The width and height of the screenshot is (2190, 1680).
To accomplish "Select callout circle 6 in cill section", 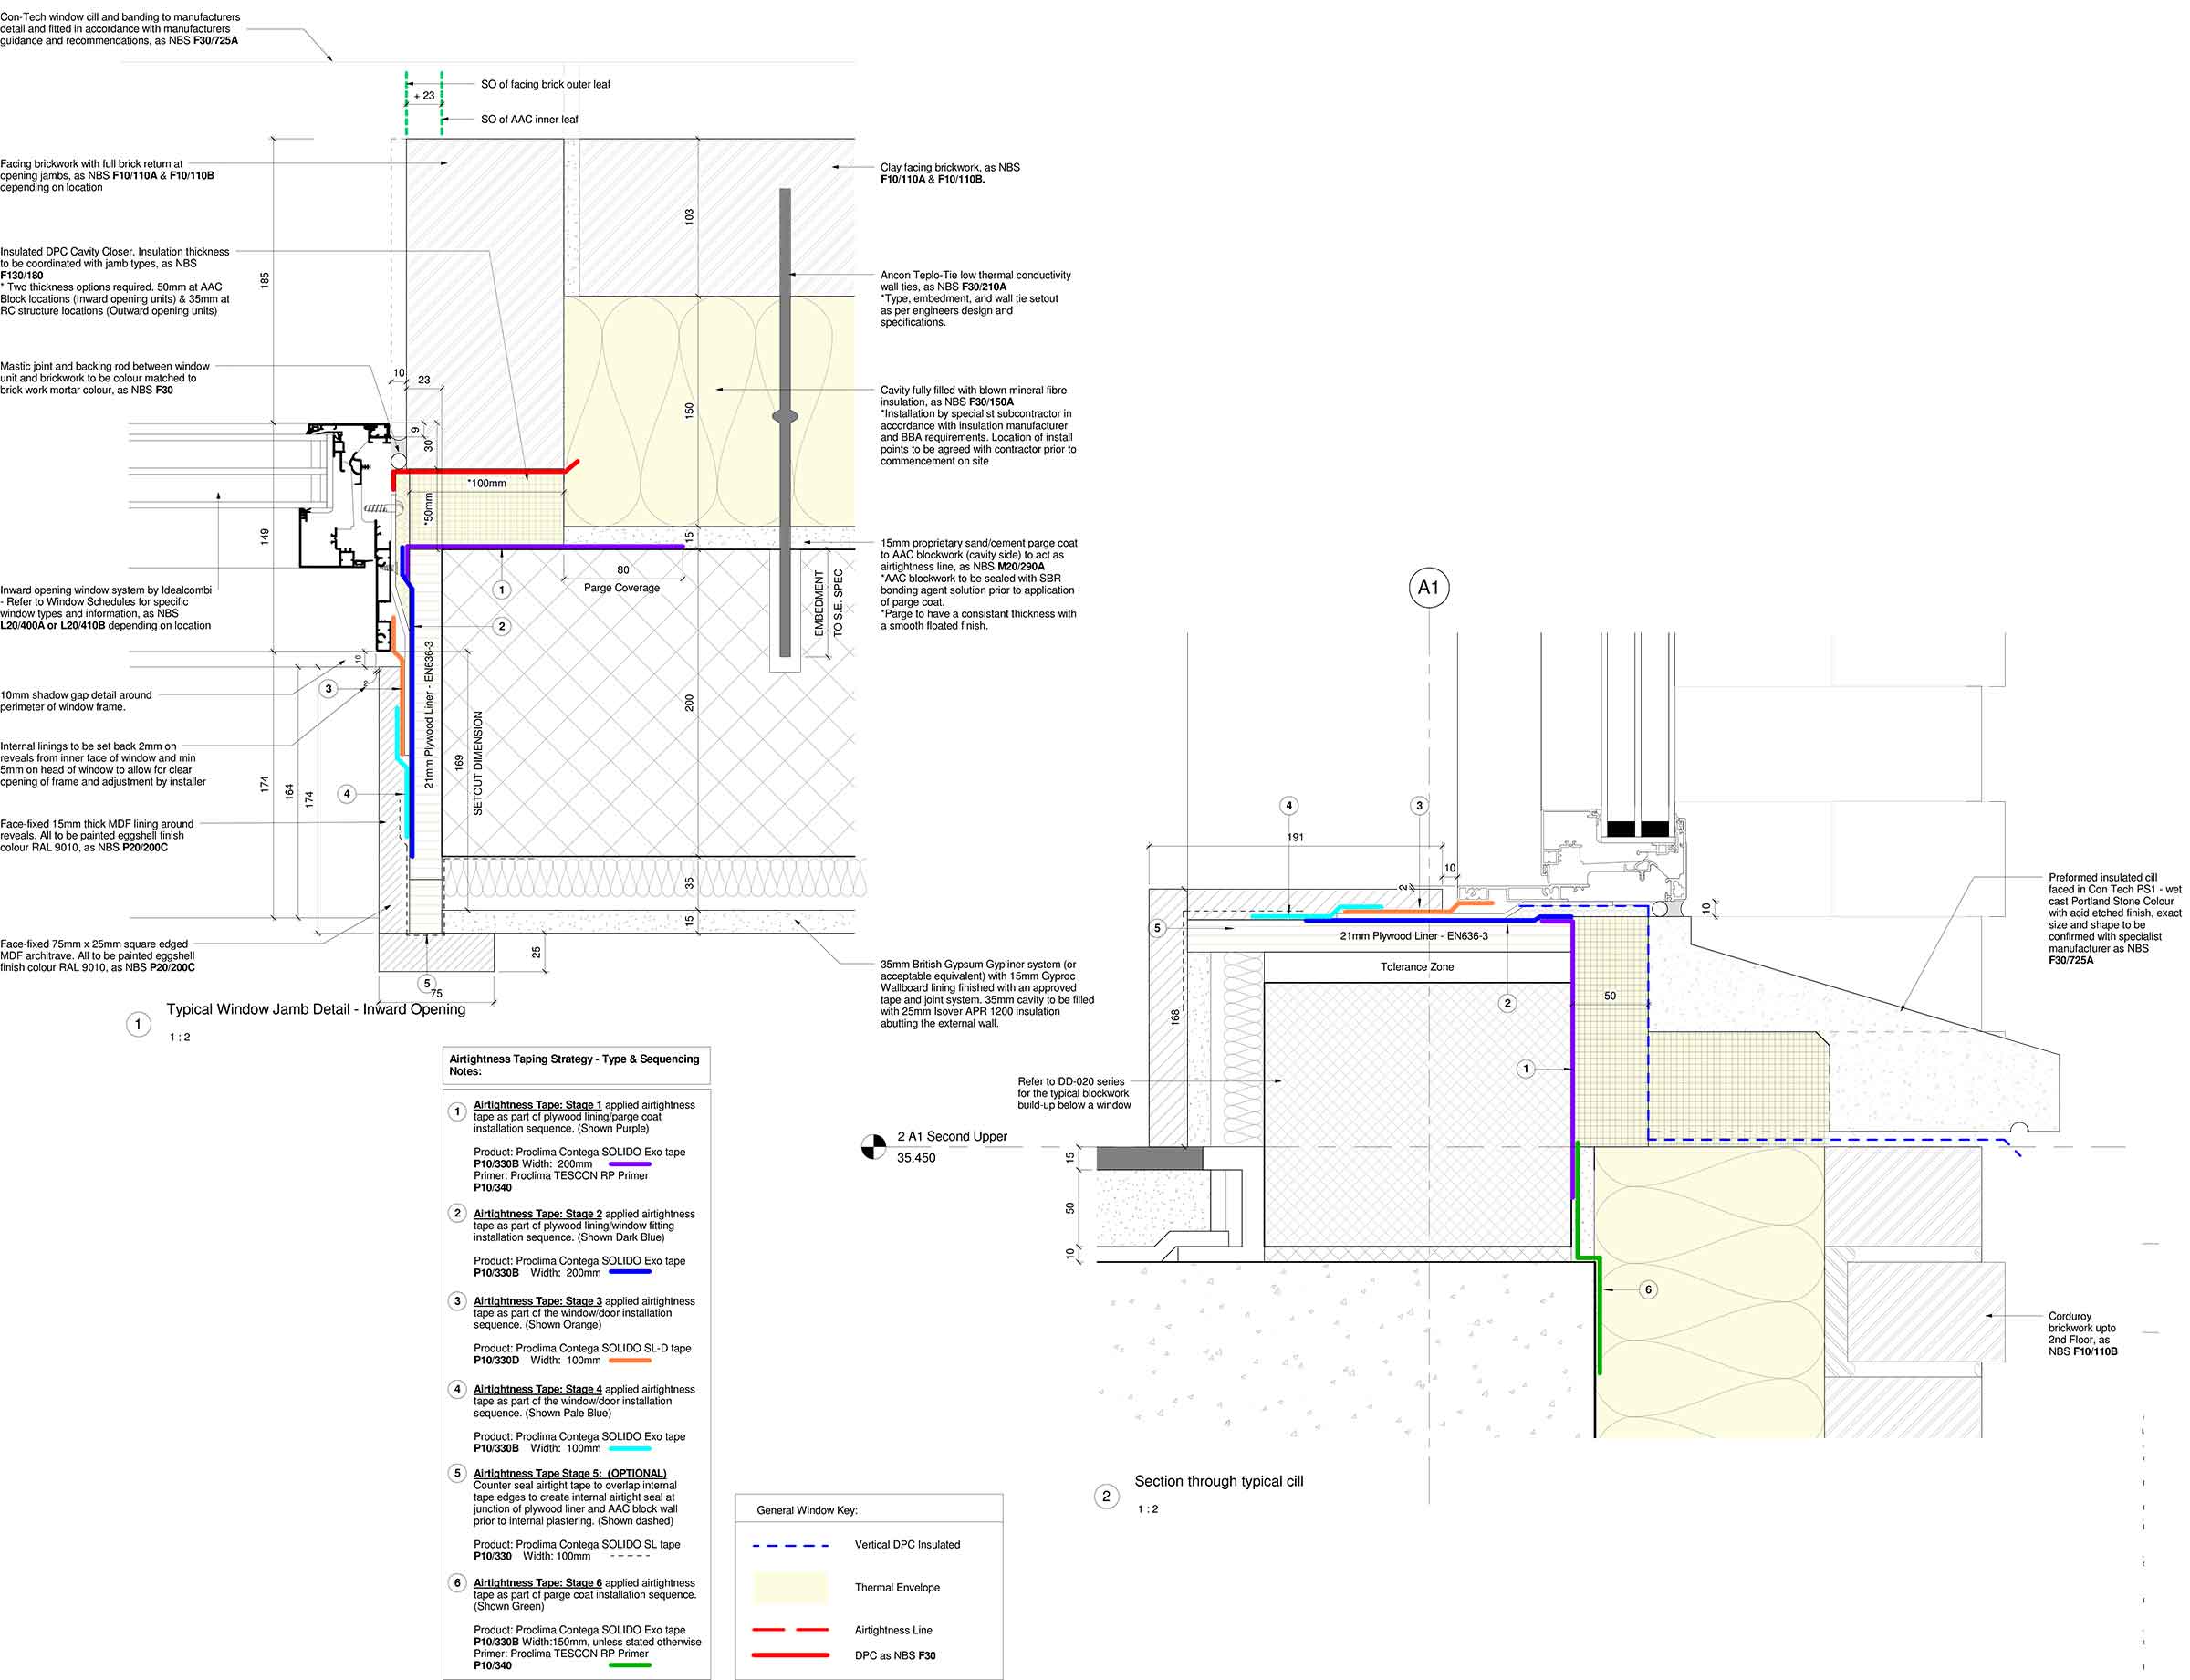I will point(1648,1289).
